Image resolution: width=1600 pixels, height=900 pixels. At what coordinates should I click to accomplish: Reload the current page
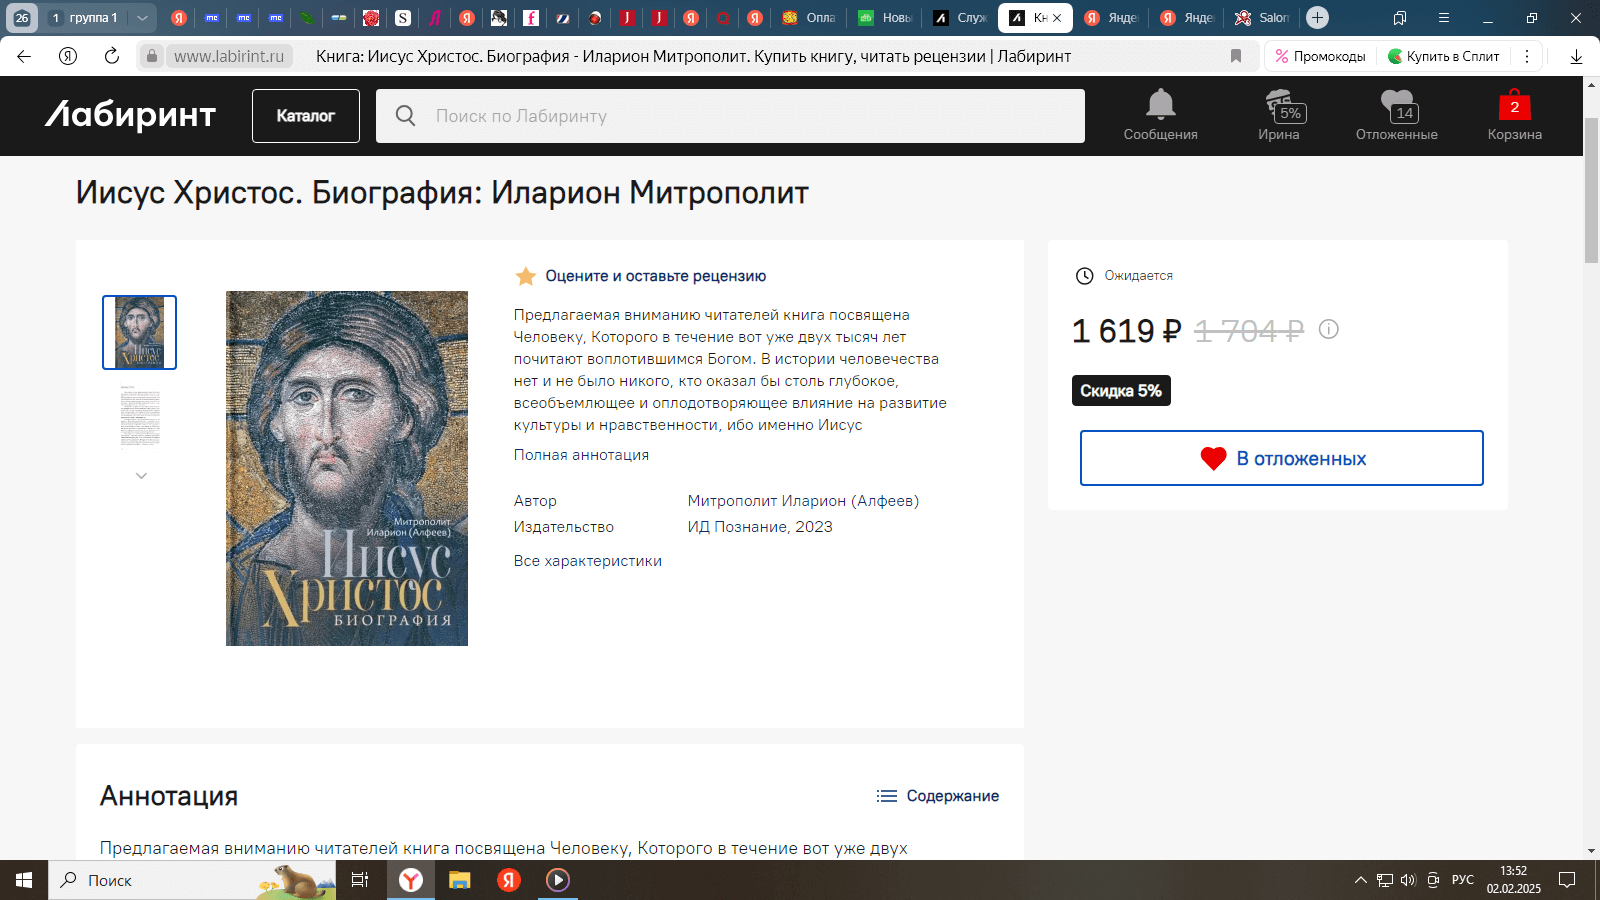[x=112, y=56]
